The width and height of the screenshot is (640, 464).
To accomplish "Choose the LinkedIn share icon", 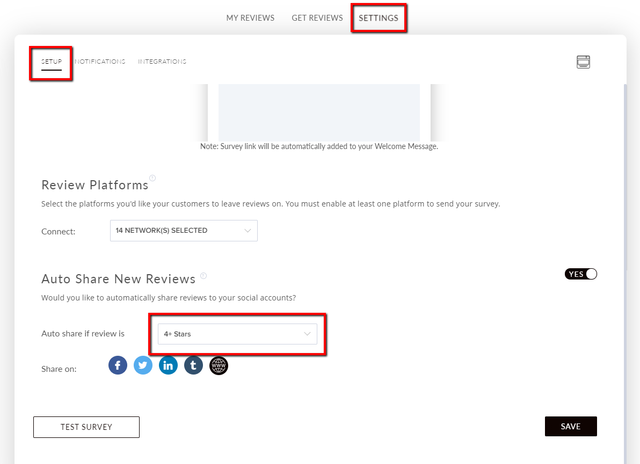I will click(168, 365).
